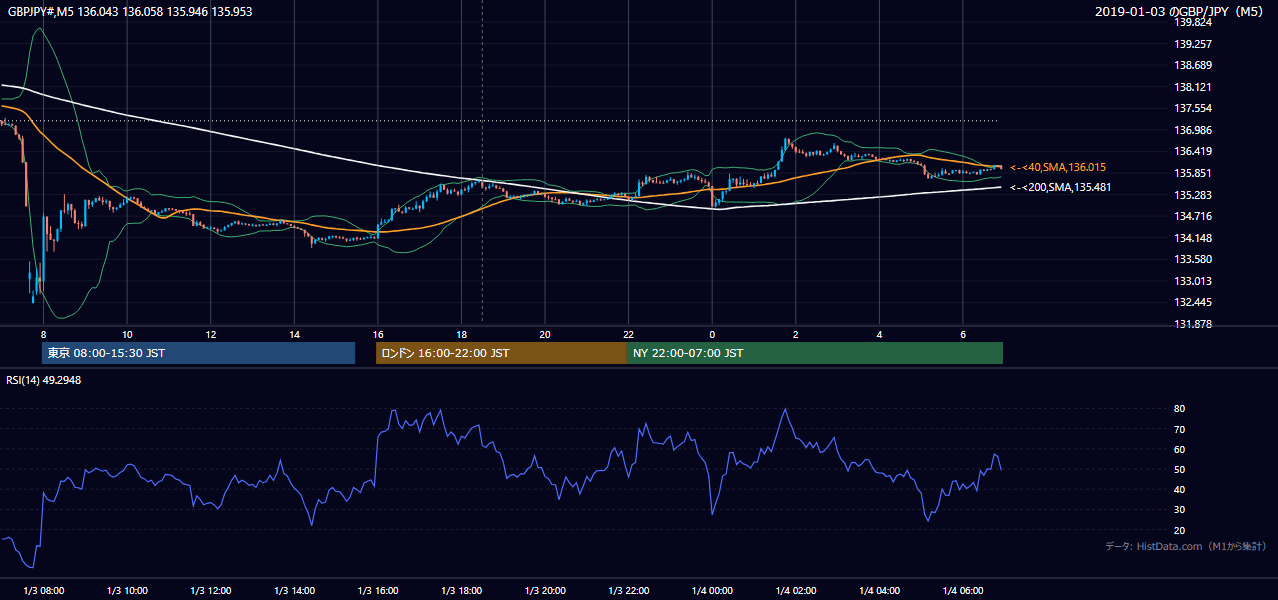
Task: Click hour label 0 under price chart
Action: pyautogui.click(x=712, y=334)
